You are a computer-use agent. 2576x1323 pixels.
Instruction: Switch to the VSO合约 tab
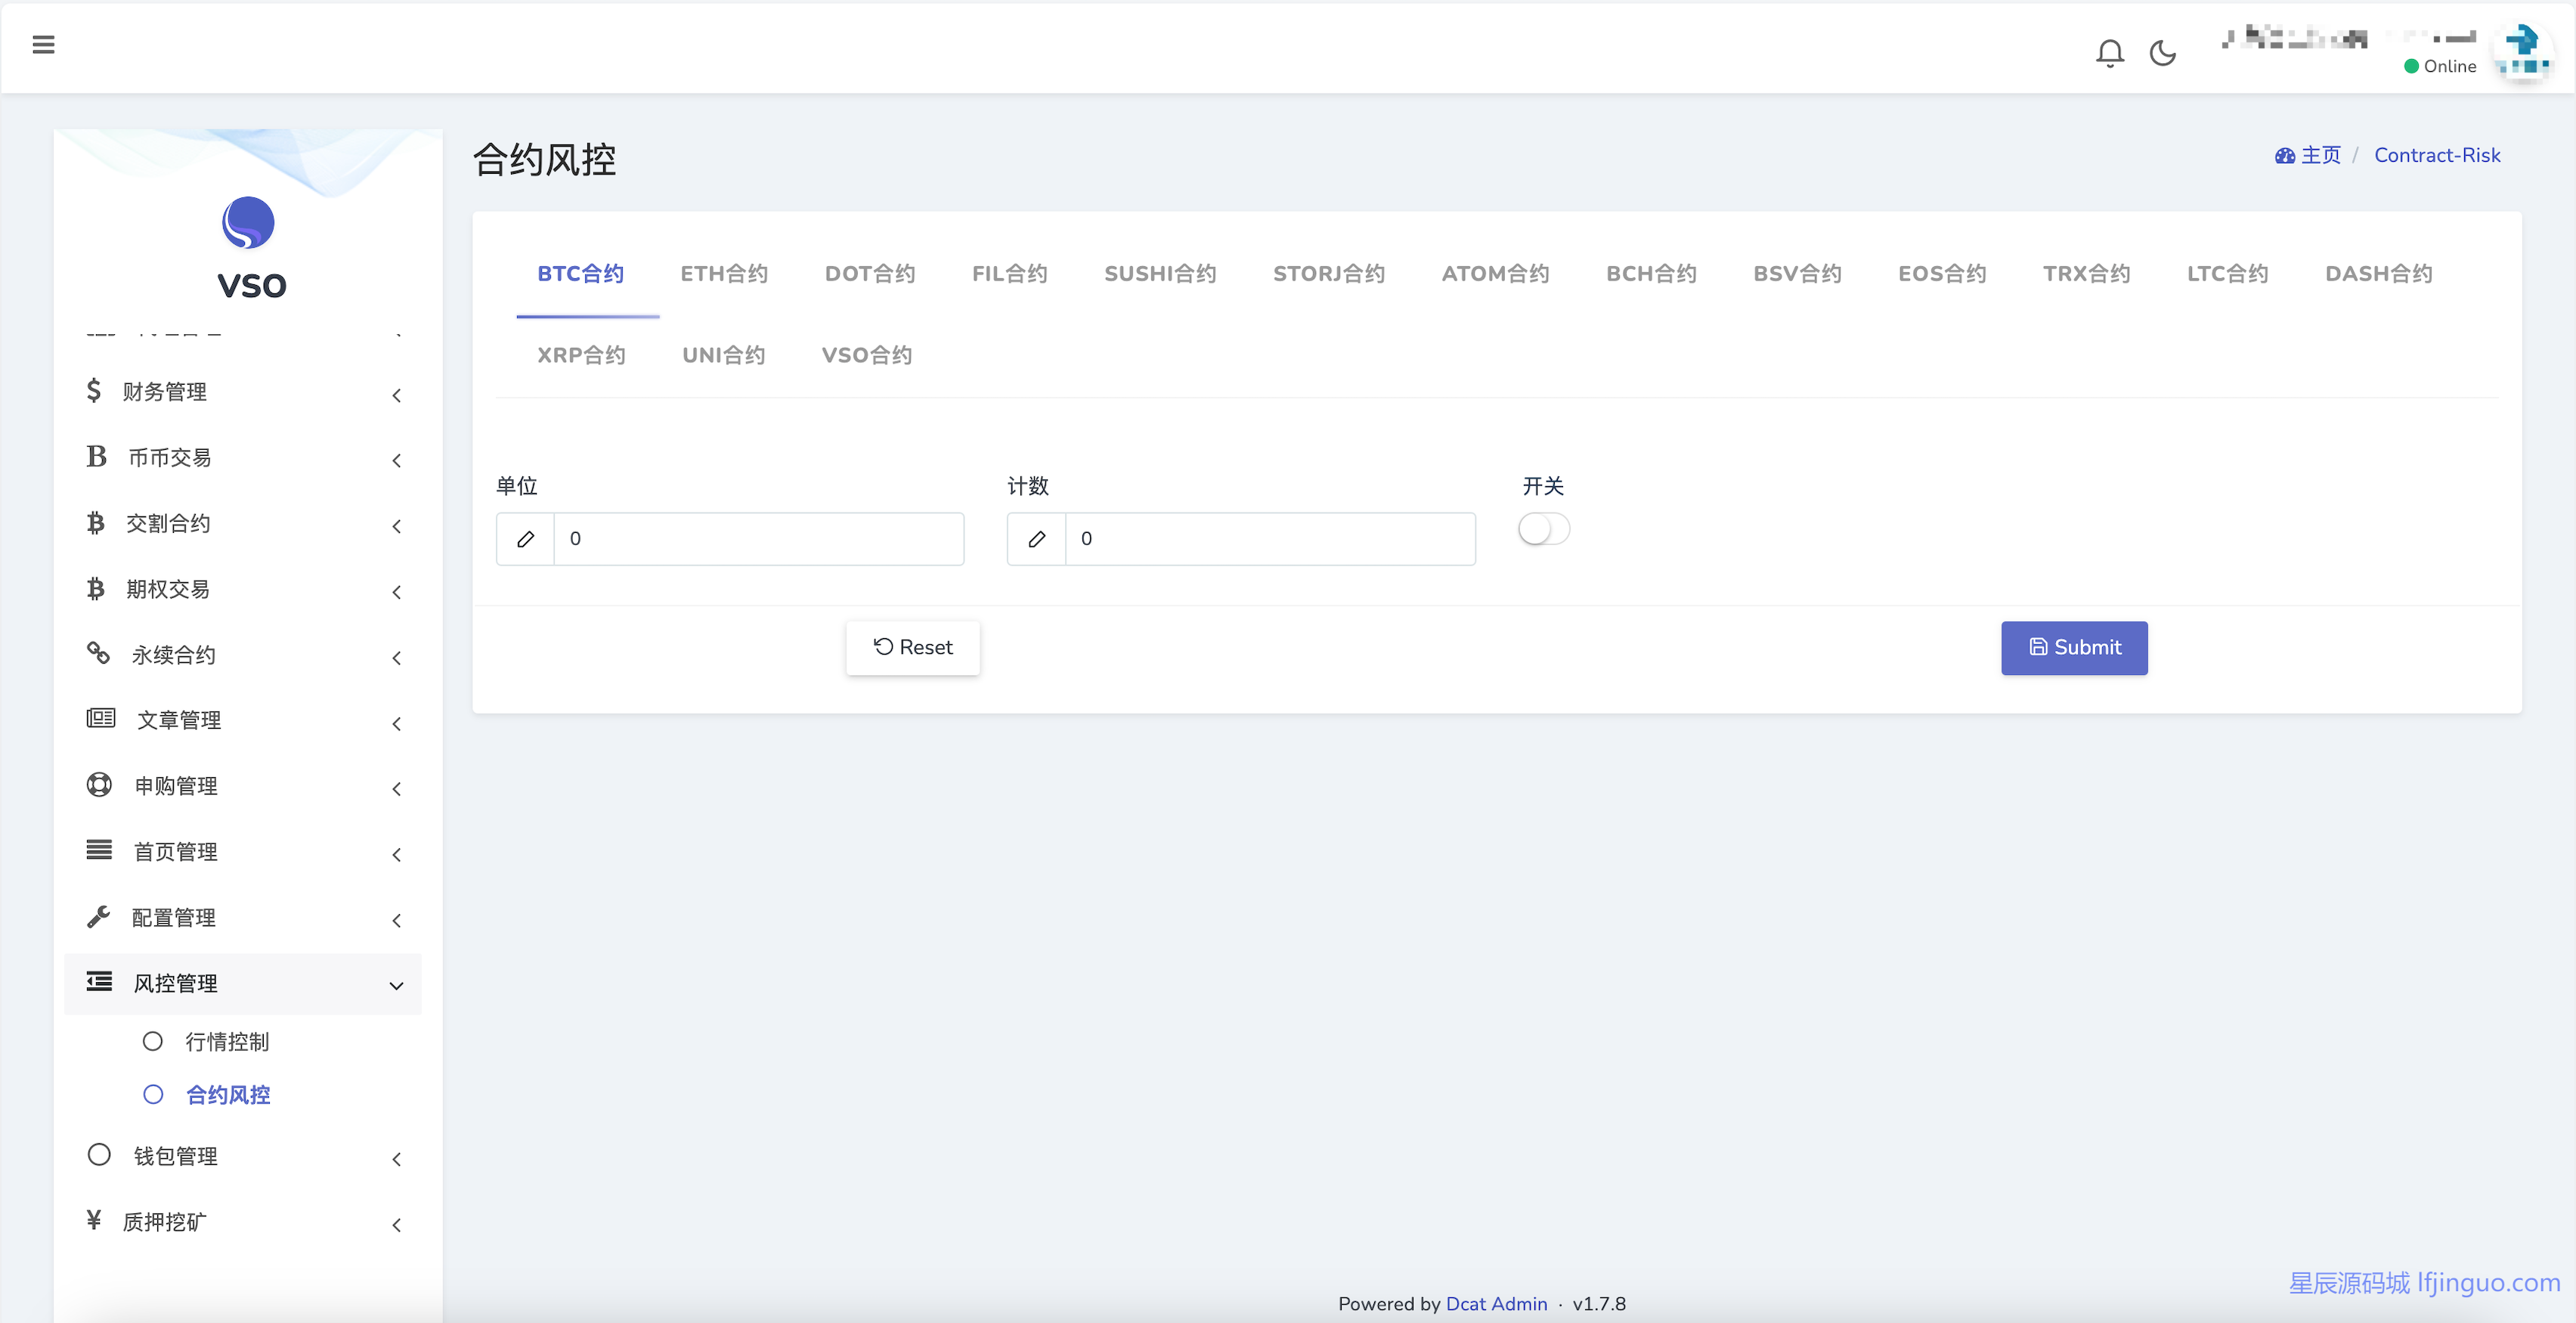(x=866, y=355)
